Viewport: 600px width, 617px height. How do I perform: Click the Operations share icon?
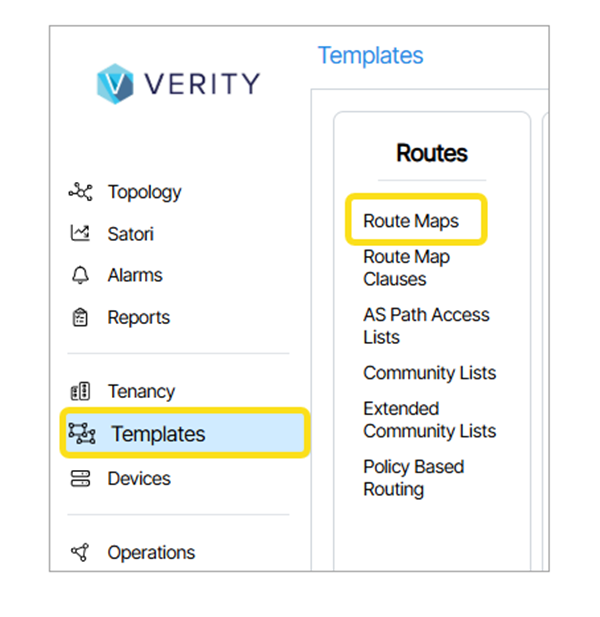[80, 552]
